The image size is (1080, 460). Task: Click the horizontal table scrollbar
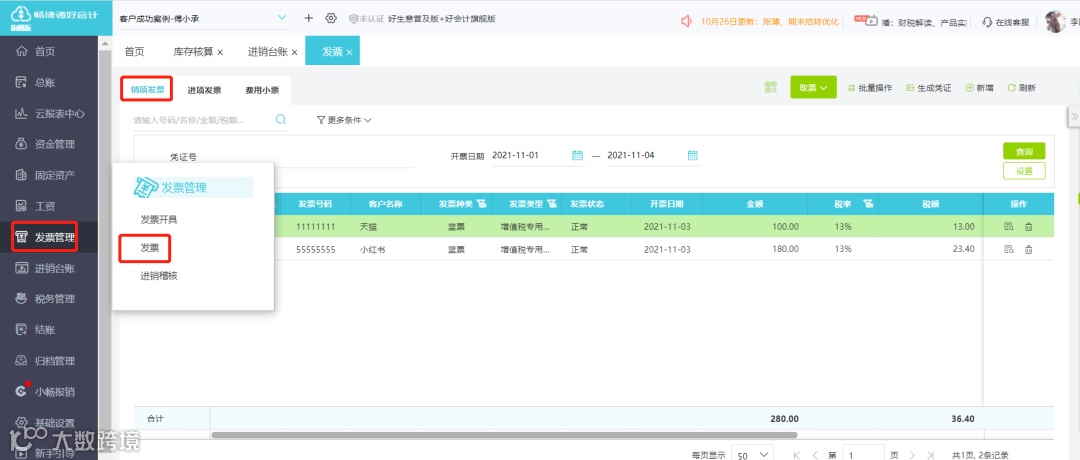504,435
